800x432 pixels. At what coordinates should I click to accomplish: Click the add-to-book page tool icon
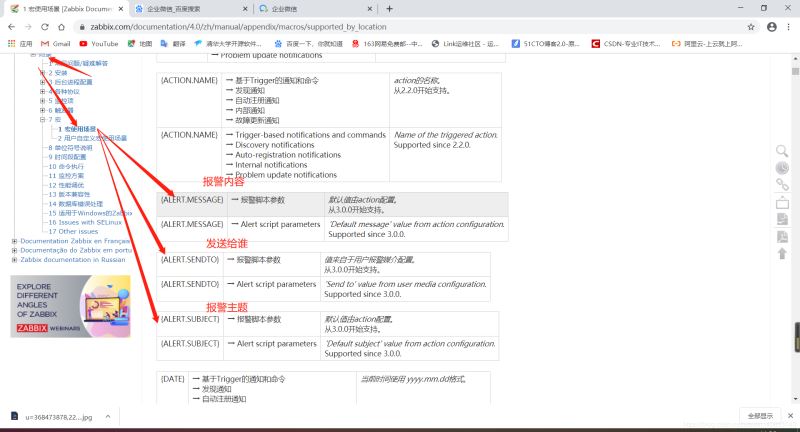coord(782,202)
